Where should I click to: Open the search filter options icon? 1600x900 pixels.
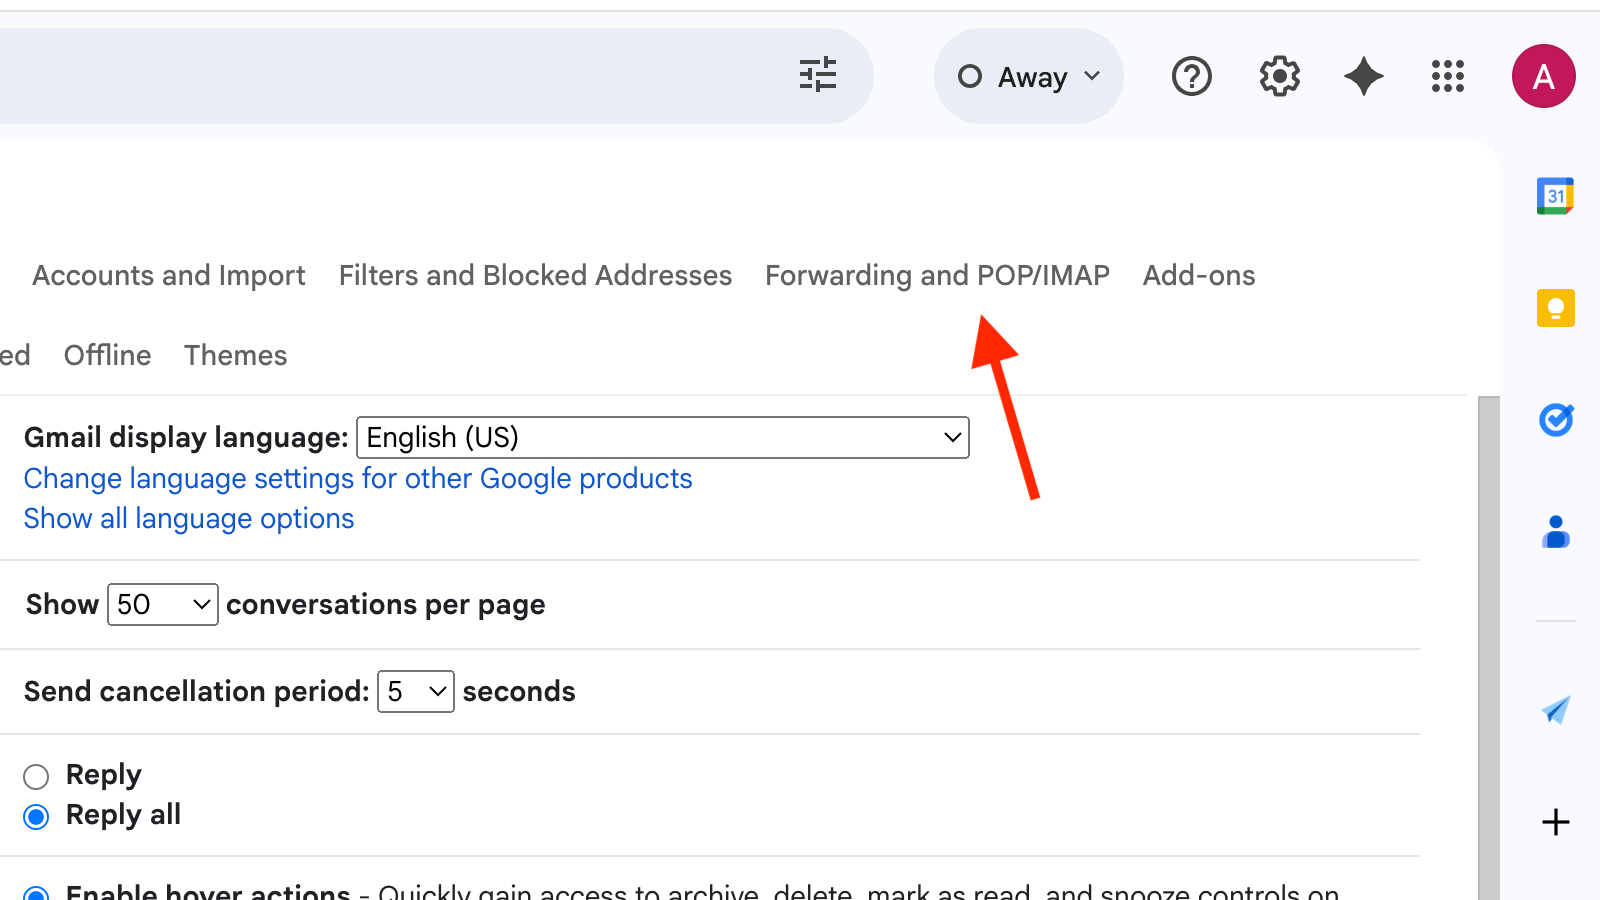click(x=818, y=75)
